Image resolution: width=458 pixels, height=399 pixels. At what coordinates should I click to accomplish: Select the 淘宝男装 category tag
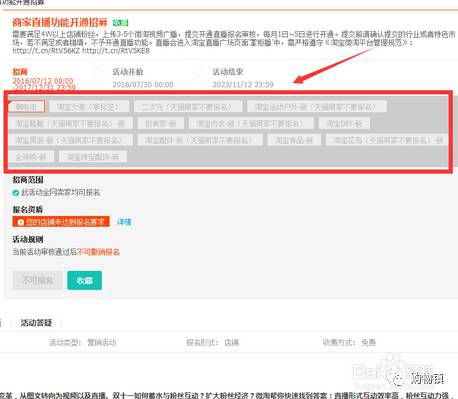pyautogui.click(x=71, y=140)
